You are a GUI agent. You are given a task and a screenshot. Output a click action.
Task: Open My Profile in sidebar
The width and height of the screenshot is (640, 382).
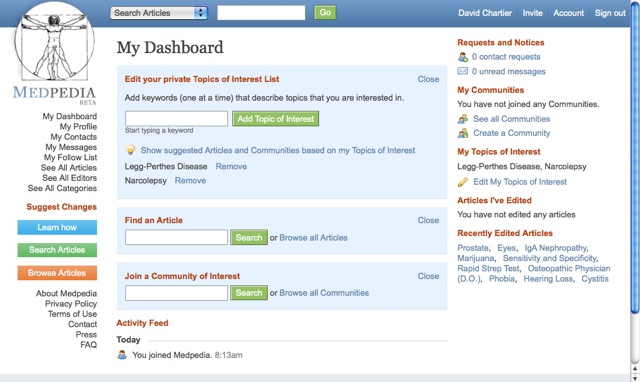[78, 127]
